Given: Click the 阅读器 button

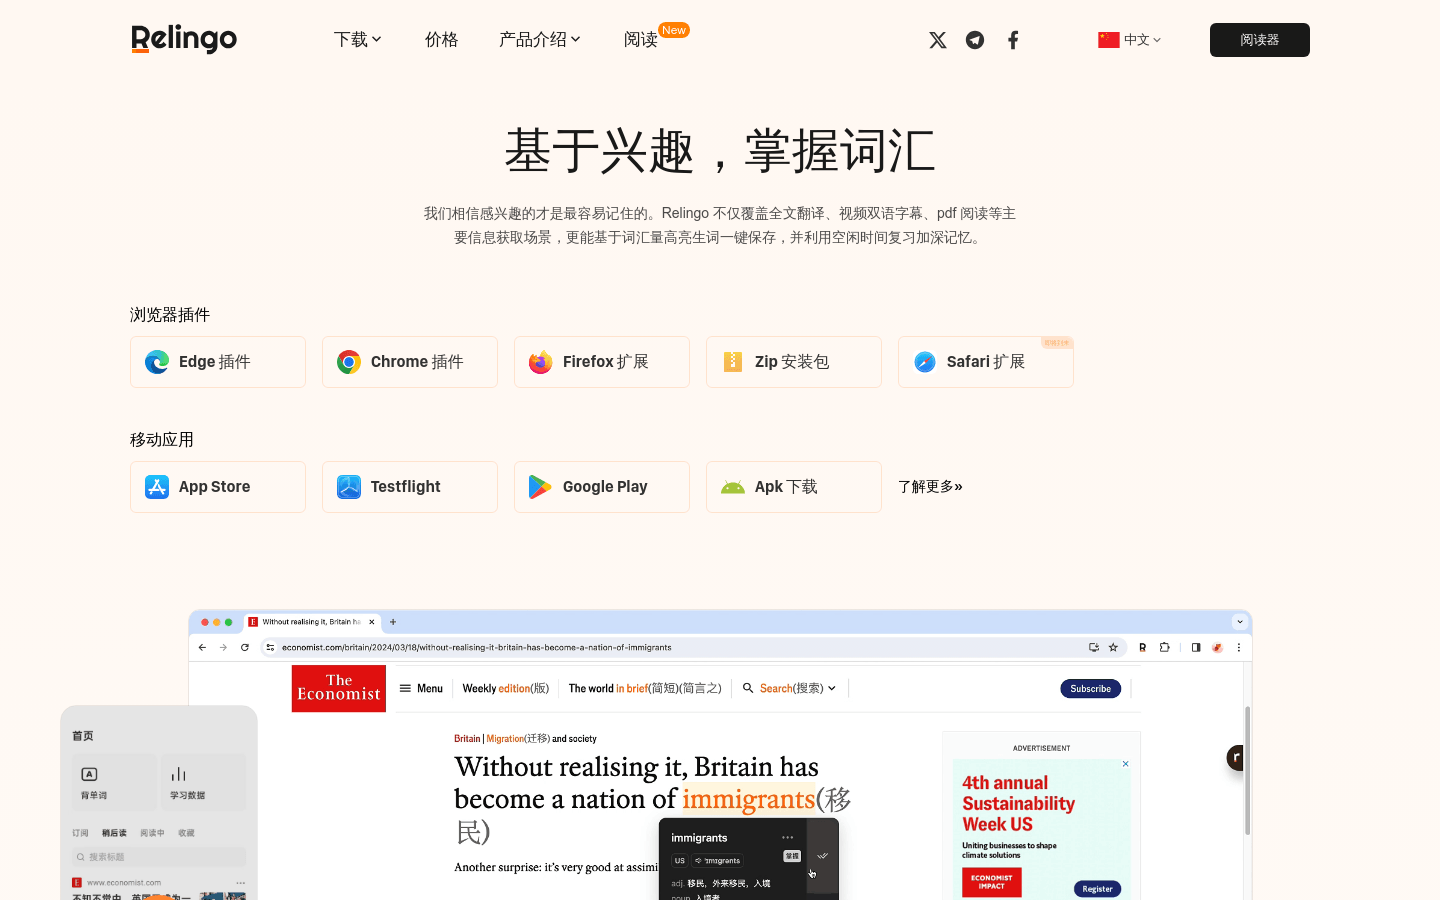Looking at the screenshot, I should pyautogui.click(x=1260, y=40).
